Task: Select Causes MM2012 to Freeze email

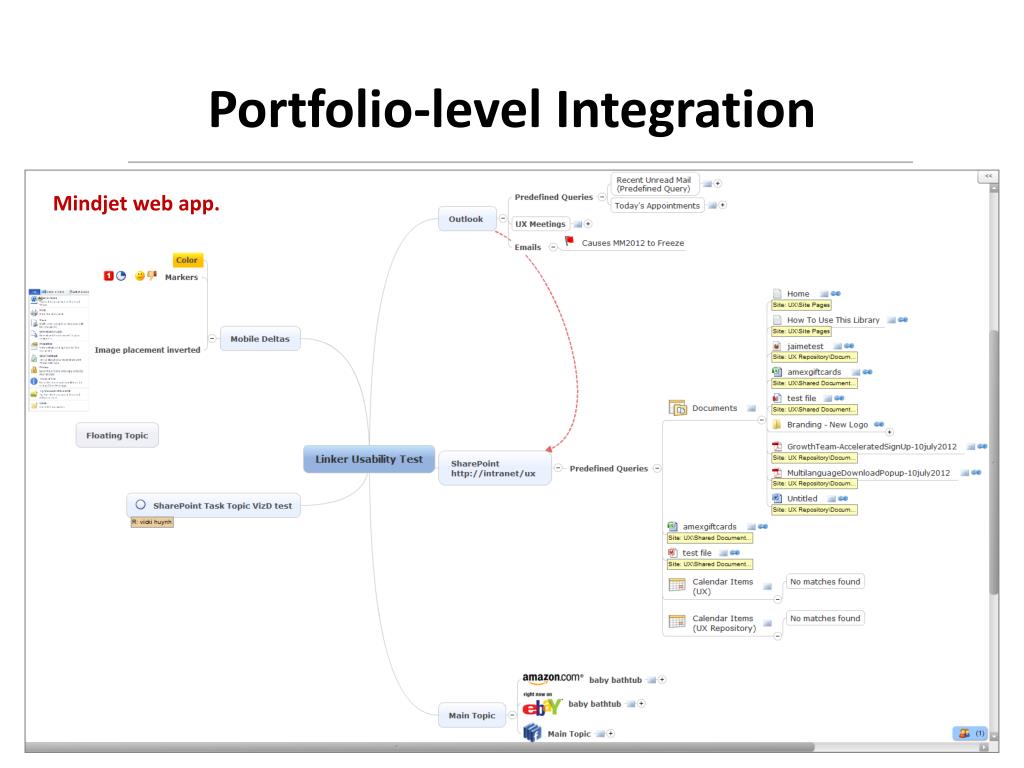Action: pos(633,243)
